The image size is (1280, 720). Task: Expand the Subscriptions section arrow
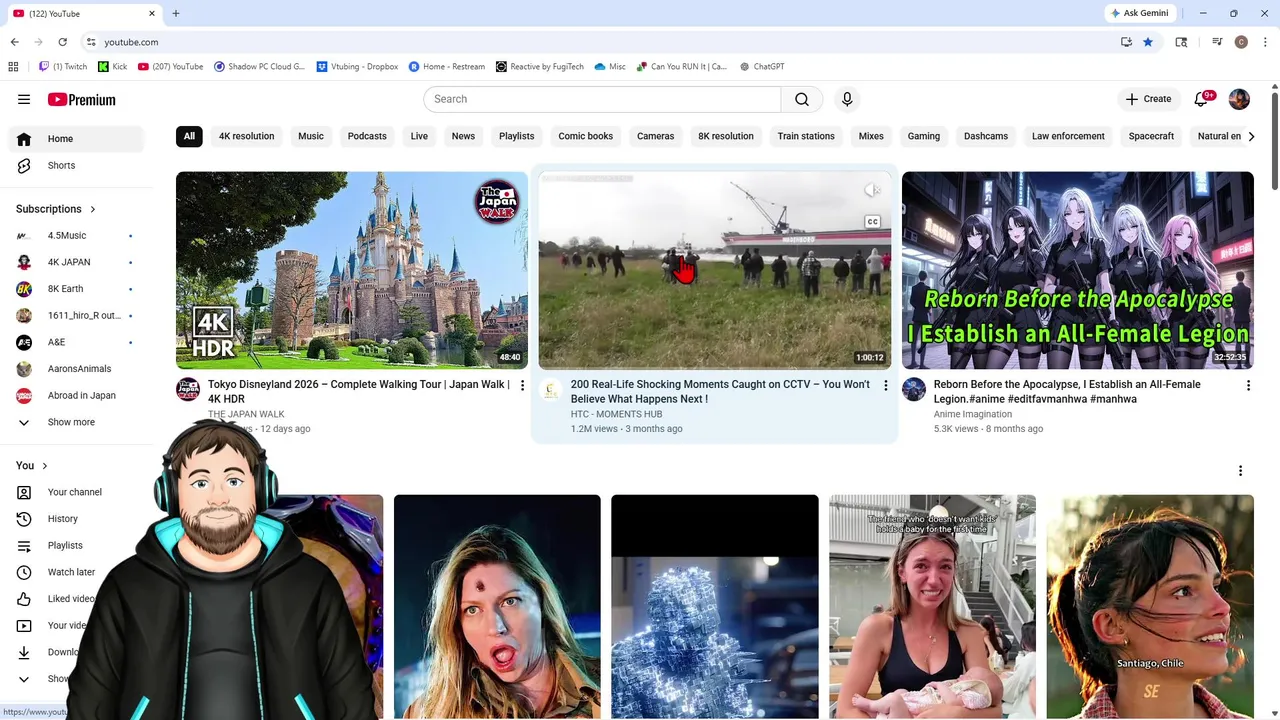coord(93,209)
